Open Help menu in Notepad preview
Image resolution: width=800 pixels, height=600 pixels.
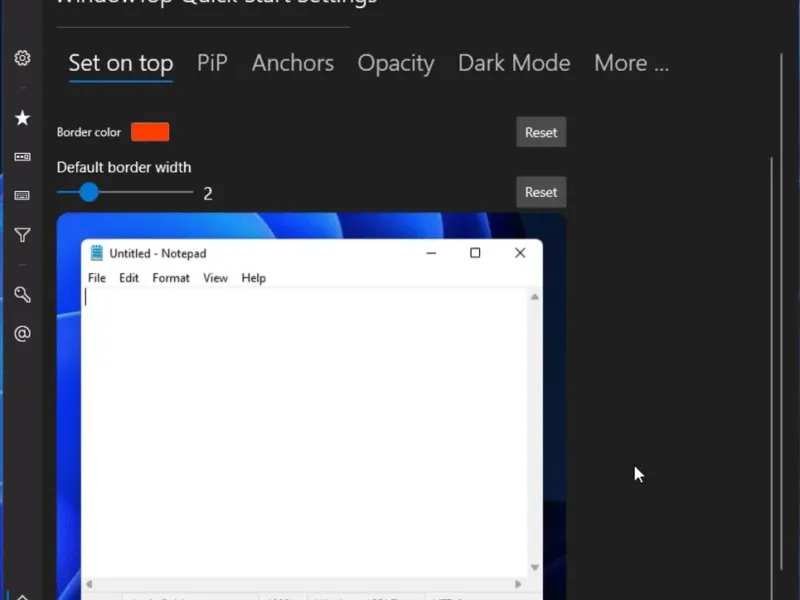tap(254, 278)
